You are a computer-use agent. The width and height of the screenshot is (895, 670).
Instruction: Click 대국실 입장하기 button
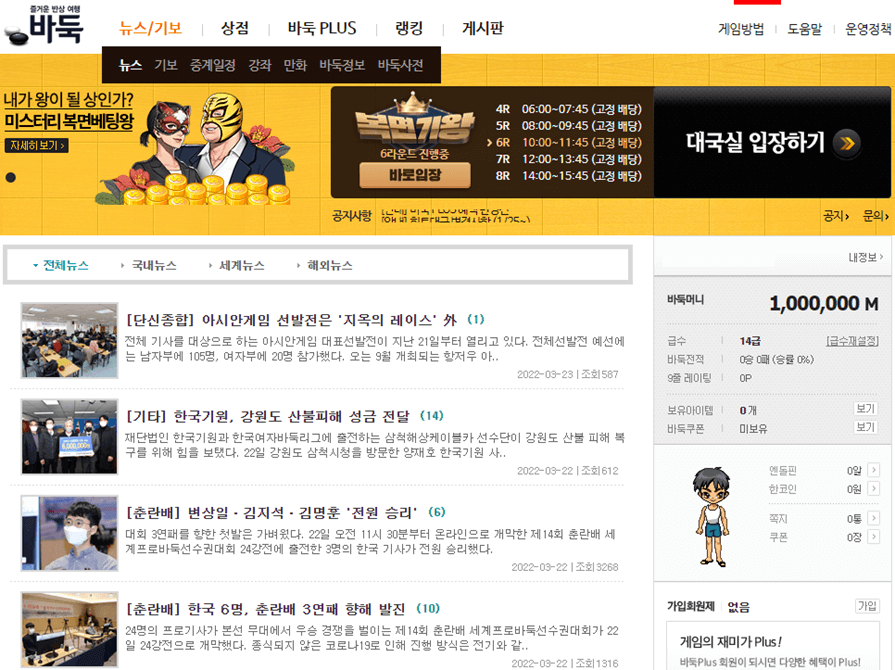772,142
